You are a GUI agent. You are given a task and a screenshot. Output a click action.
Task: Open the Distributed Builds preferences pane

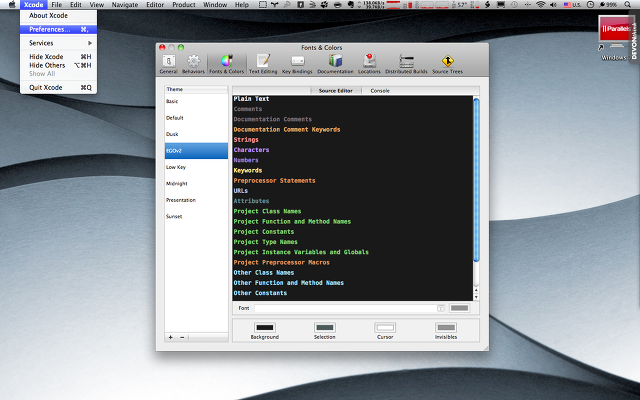(406, 64)
